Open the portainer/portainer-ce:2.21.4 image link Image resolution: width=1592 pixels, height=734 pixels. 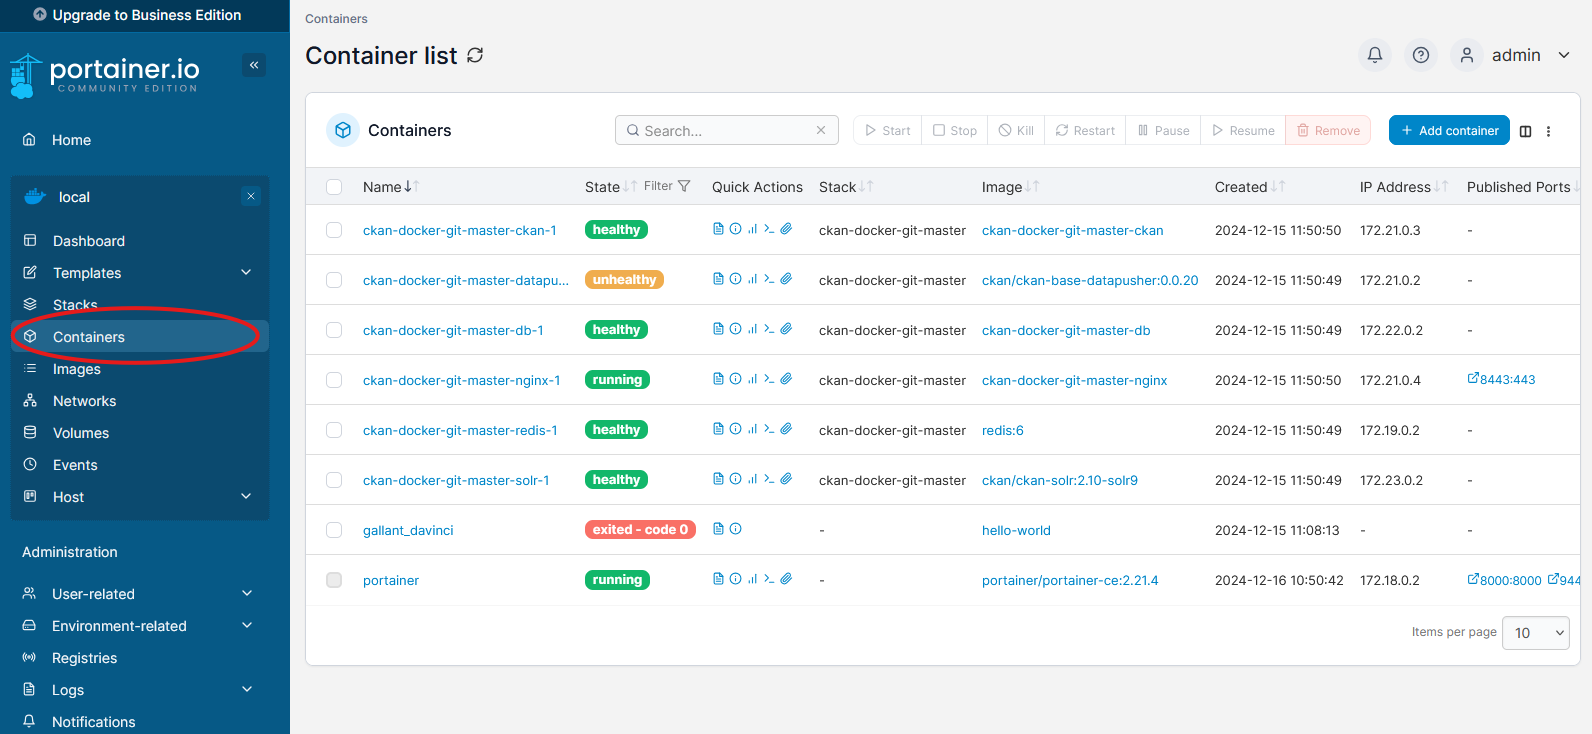1070,580
